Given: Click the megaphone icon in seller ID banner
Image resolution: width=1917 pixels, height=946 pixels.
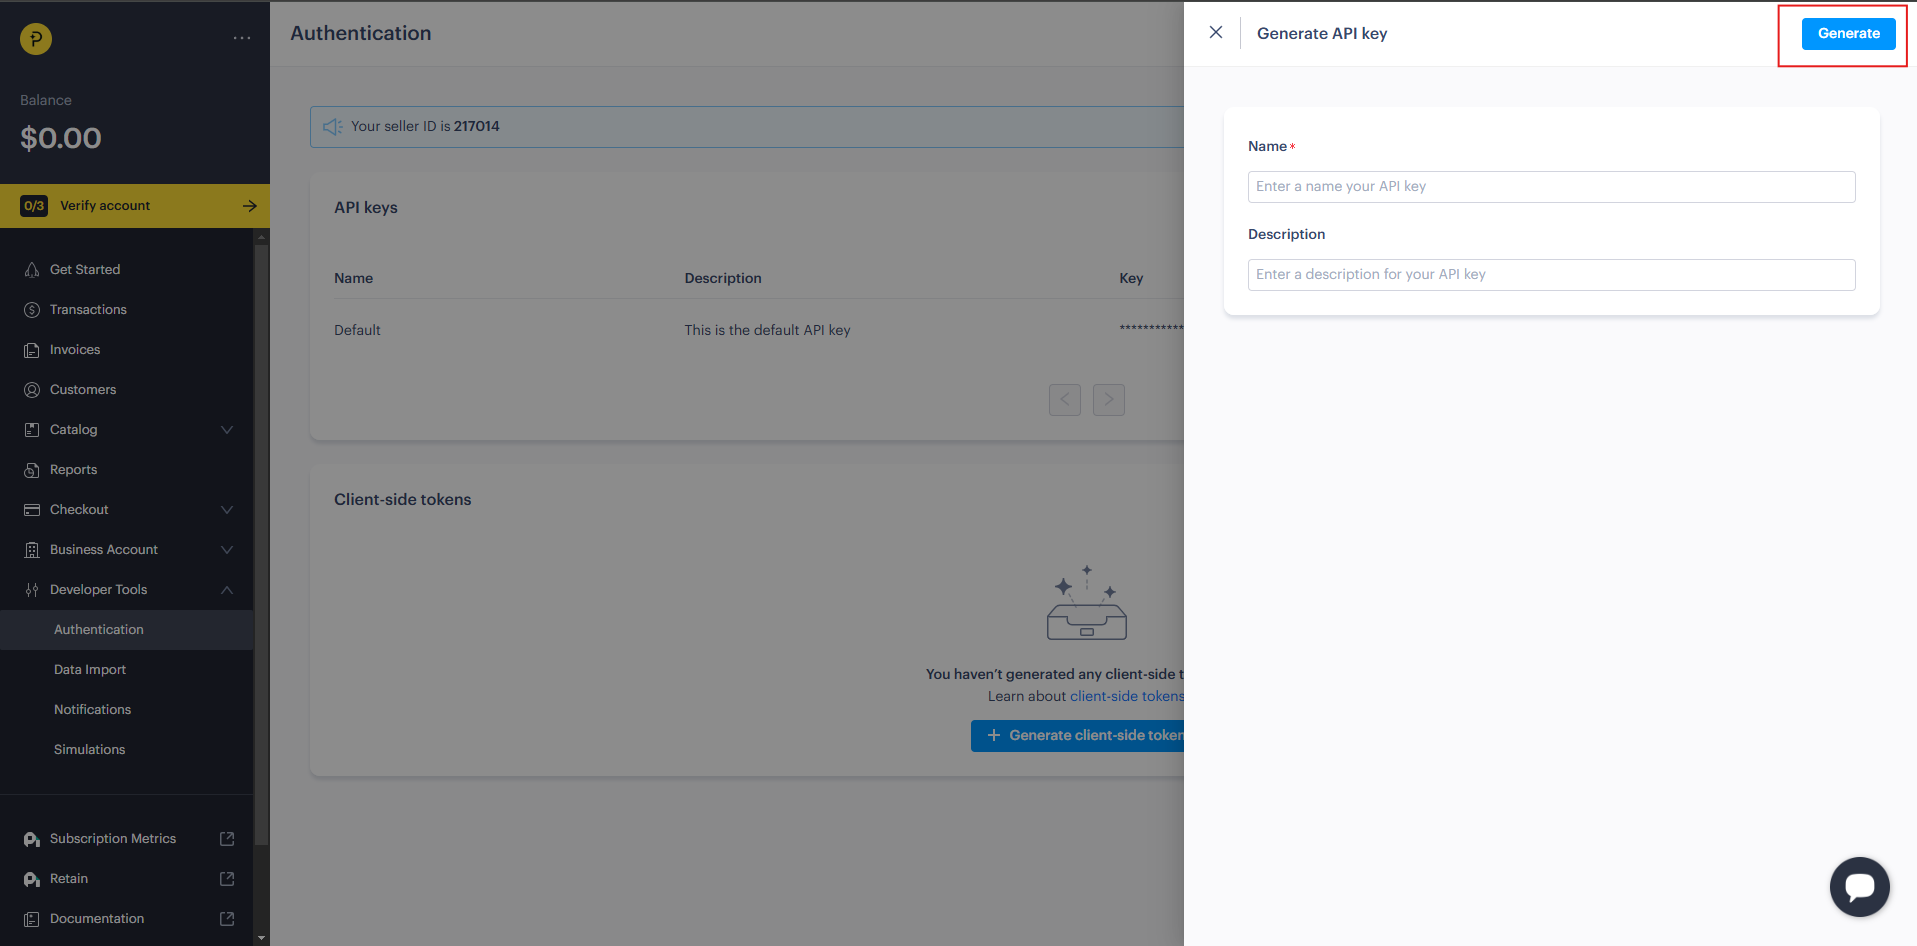Looking at the screenshot, I should [x=333, y=127].
